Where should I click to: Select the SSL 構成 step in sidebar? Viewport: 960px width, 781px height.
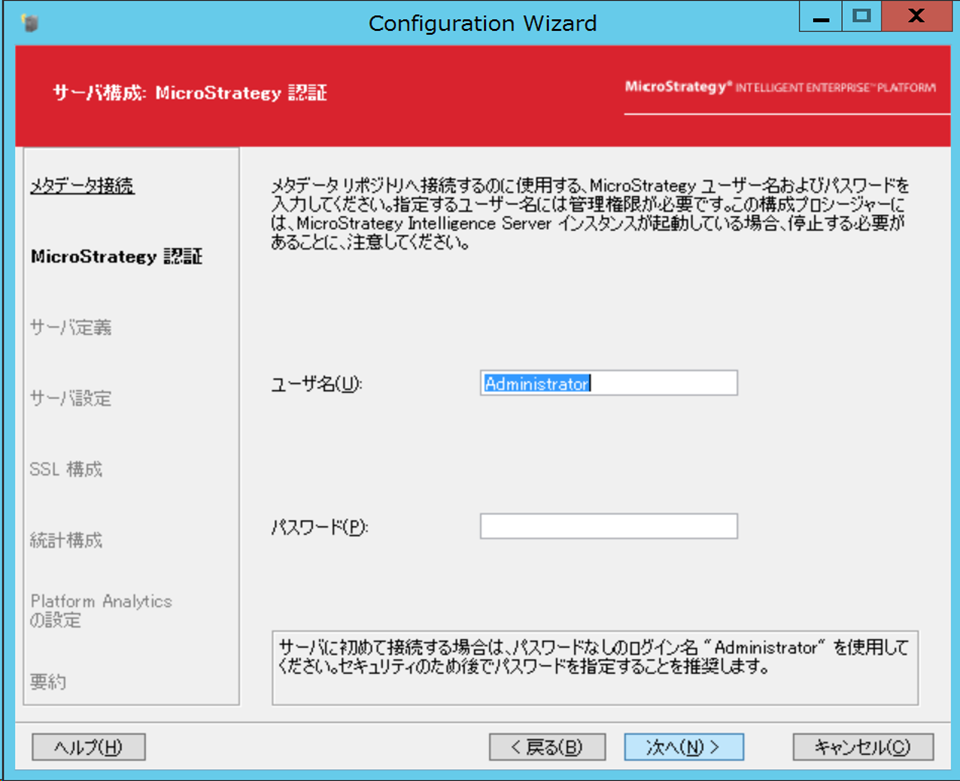[x=66, y=469]
